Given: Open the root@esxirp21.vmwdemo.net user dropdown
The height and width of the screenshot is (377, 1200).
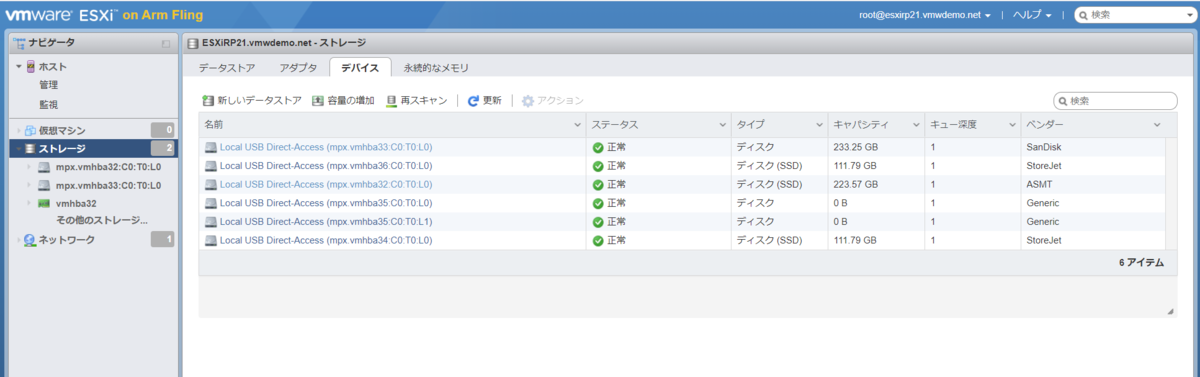Looking at the screenshot, I should (925, 15).
